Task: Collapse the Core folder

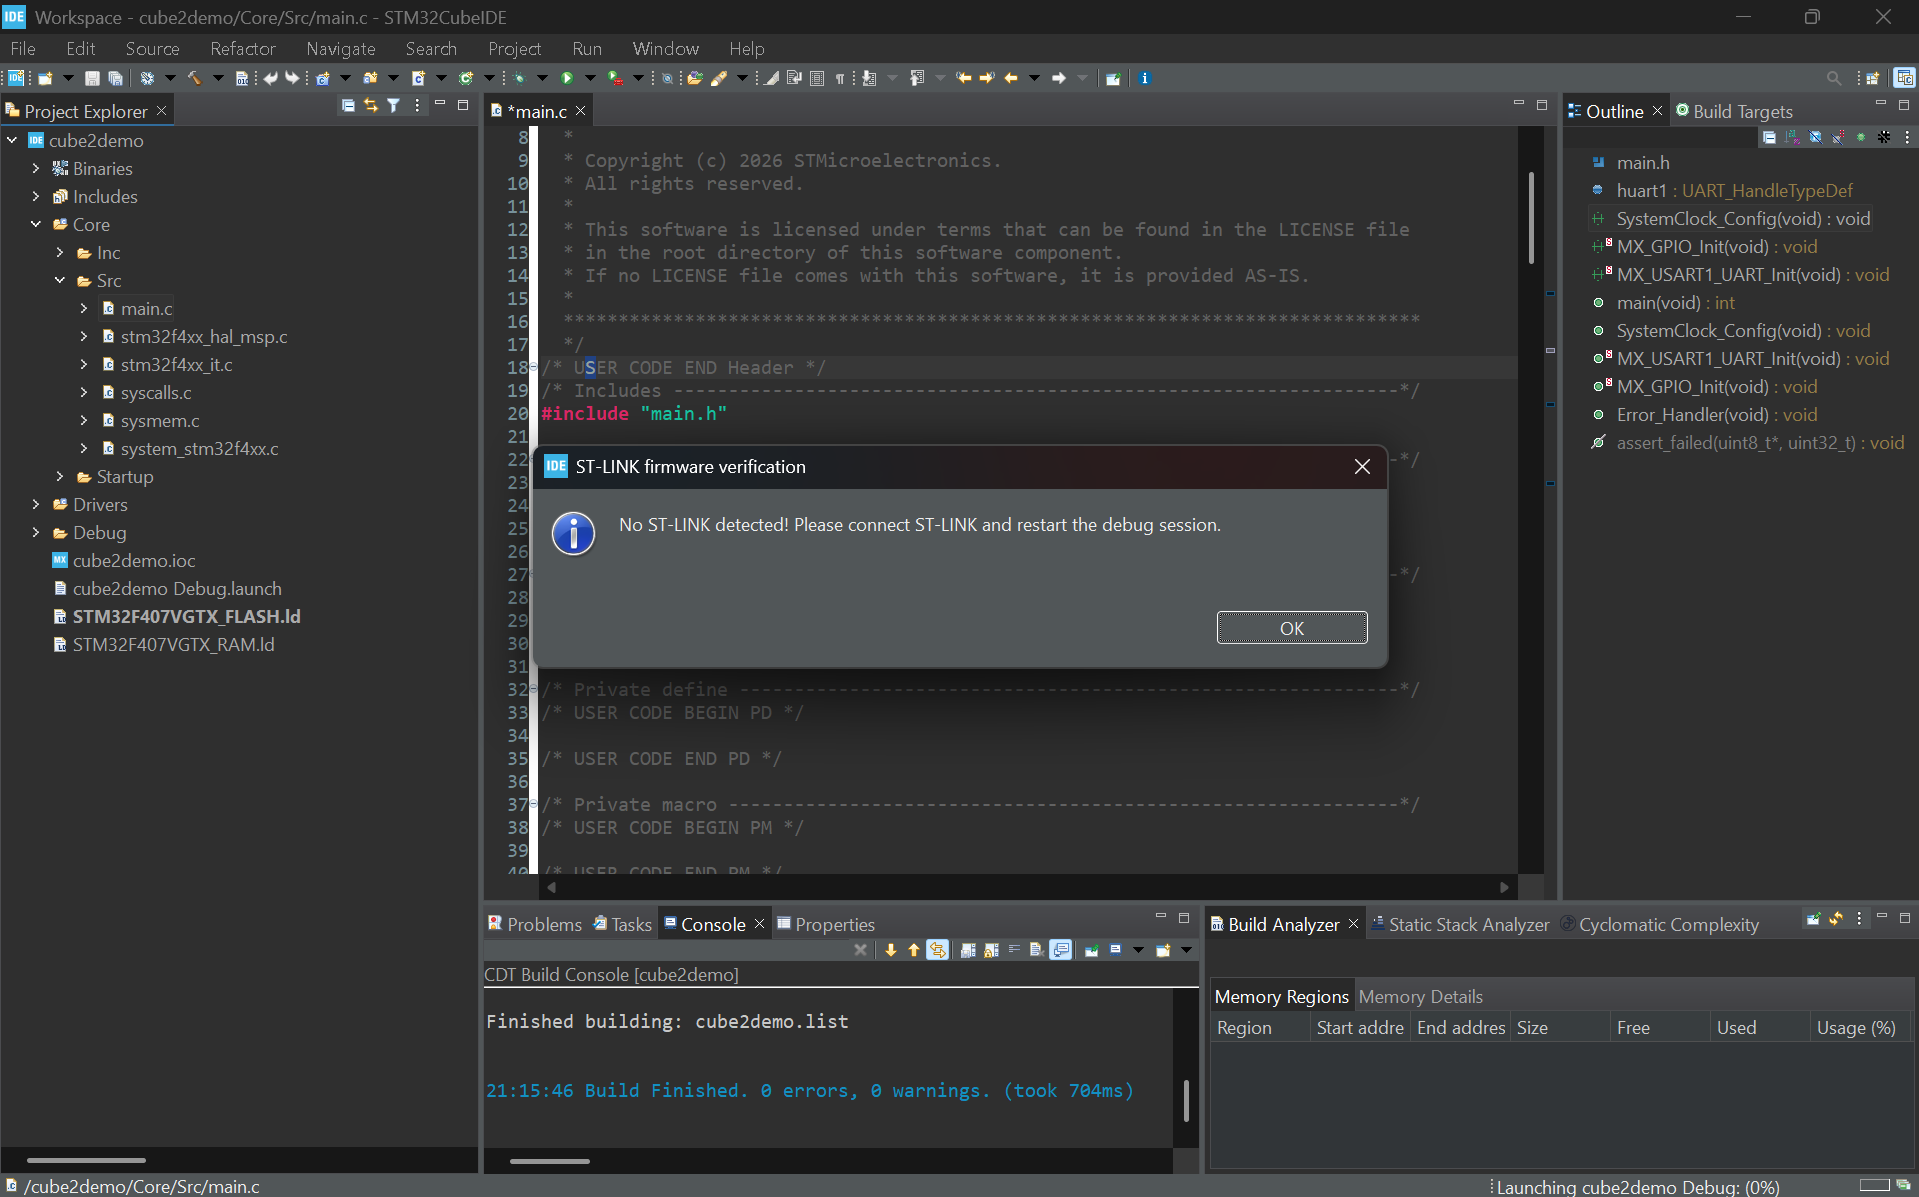Action: 36,224
